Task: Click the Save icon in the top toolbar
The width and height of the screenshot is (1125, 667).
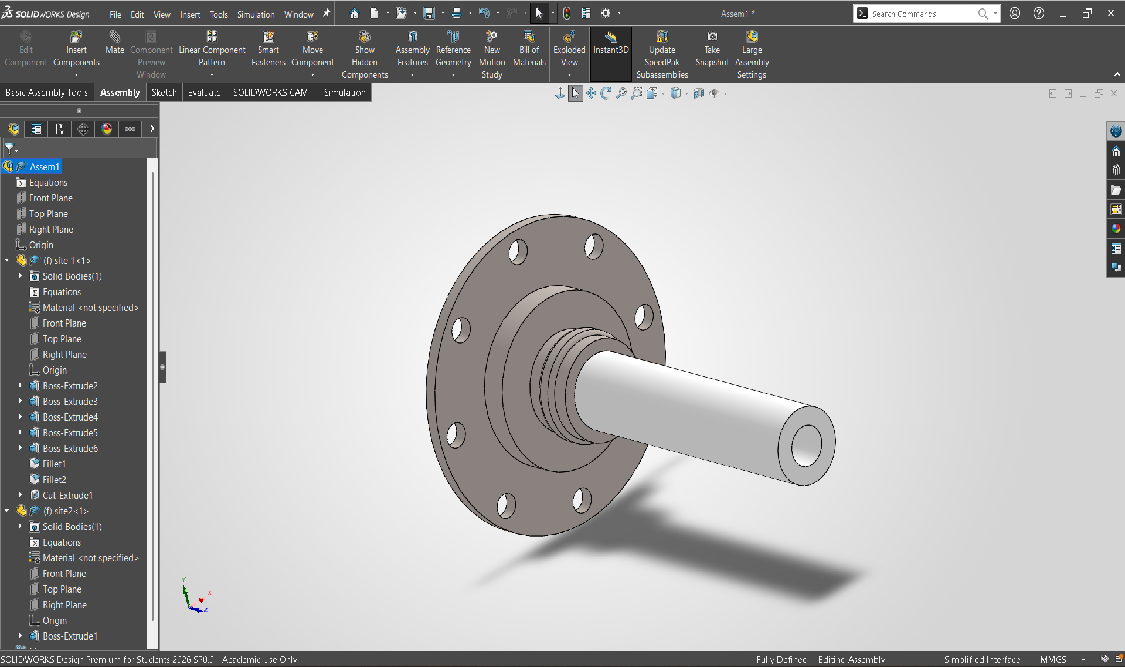Action: [429, 14]
